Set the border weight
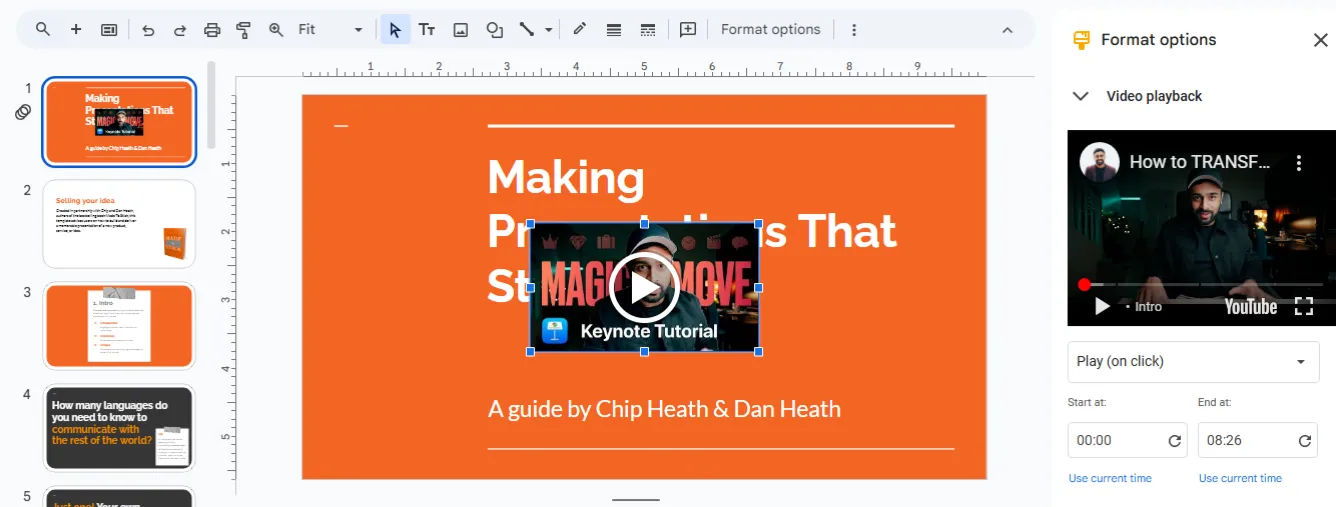This screenshot has height=507, width=1336. [614, 30]
